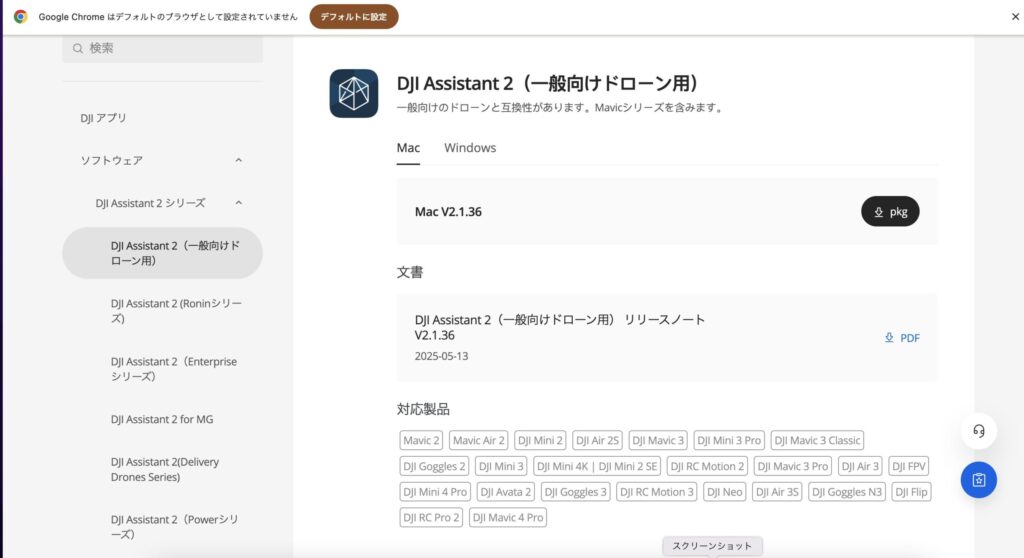
Task: Click the DJI Goggles 2 tag
Action: tap(434, 466)
